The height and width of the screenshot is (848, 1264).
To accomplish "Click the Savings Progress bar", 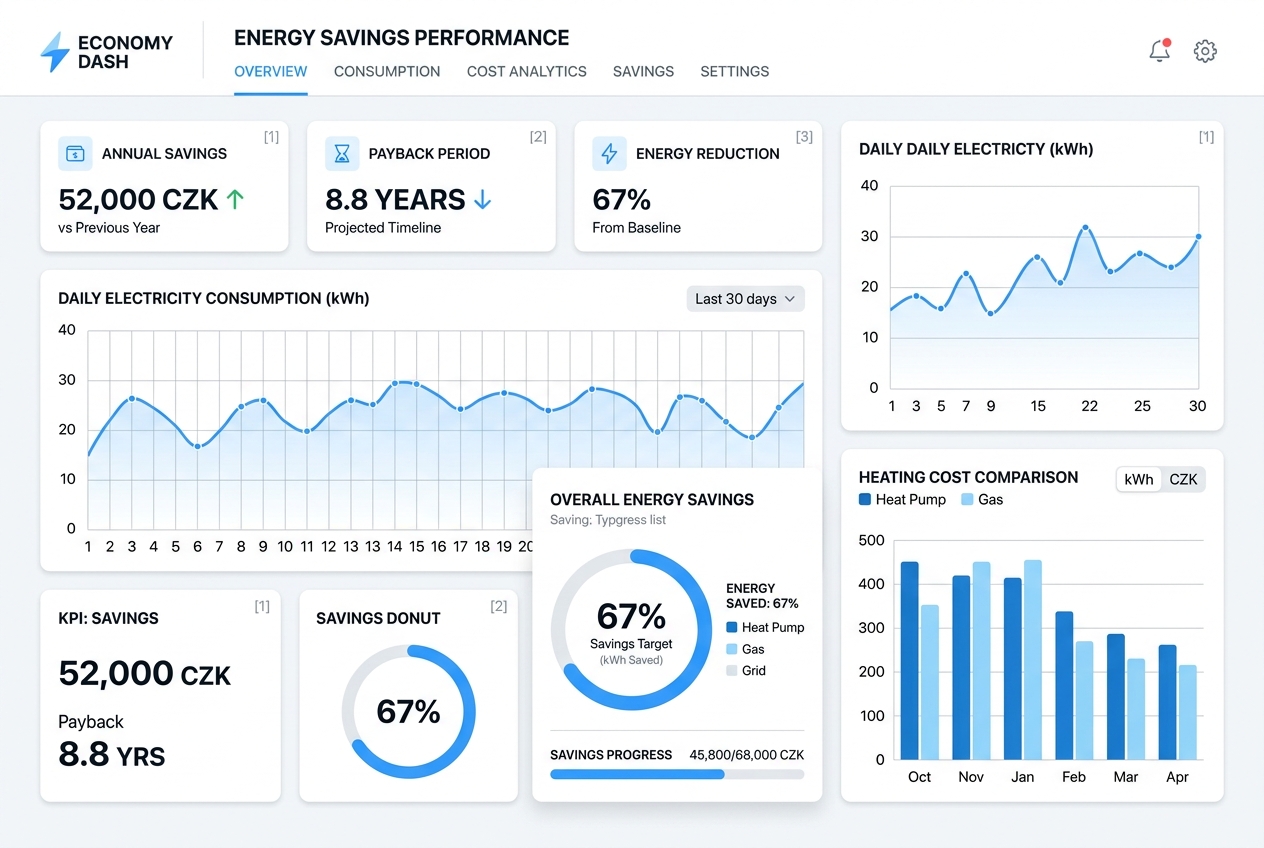I will 677,774.
